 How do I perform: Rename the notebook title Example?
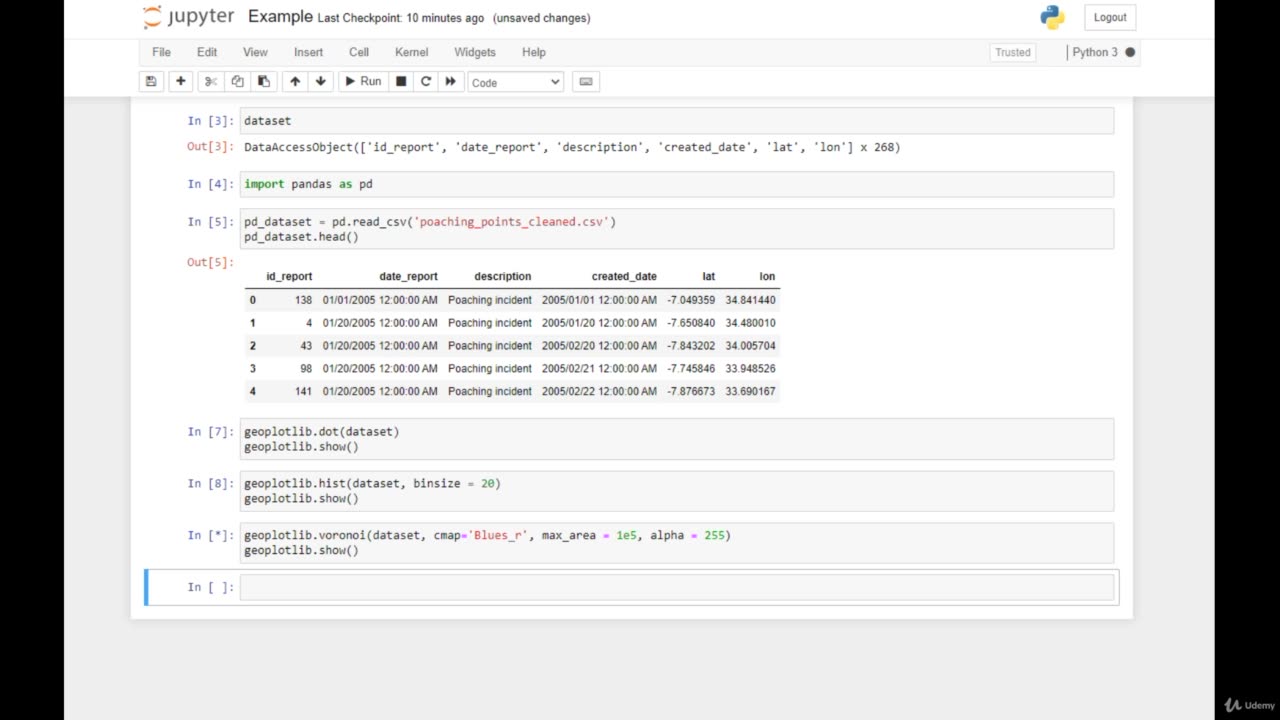pos(280,17)
